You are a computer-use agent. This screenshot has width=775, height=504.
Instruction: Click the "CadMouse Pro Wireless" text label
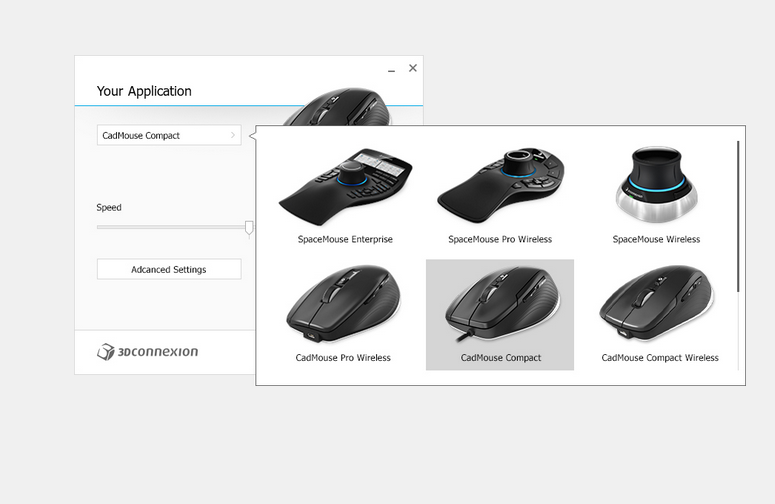(x=343, y=358)
